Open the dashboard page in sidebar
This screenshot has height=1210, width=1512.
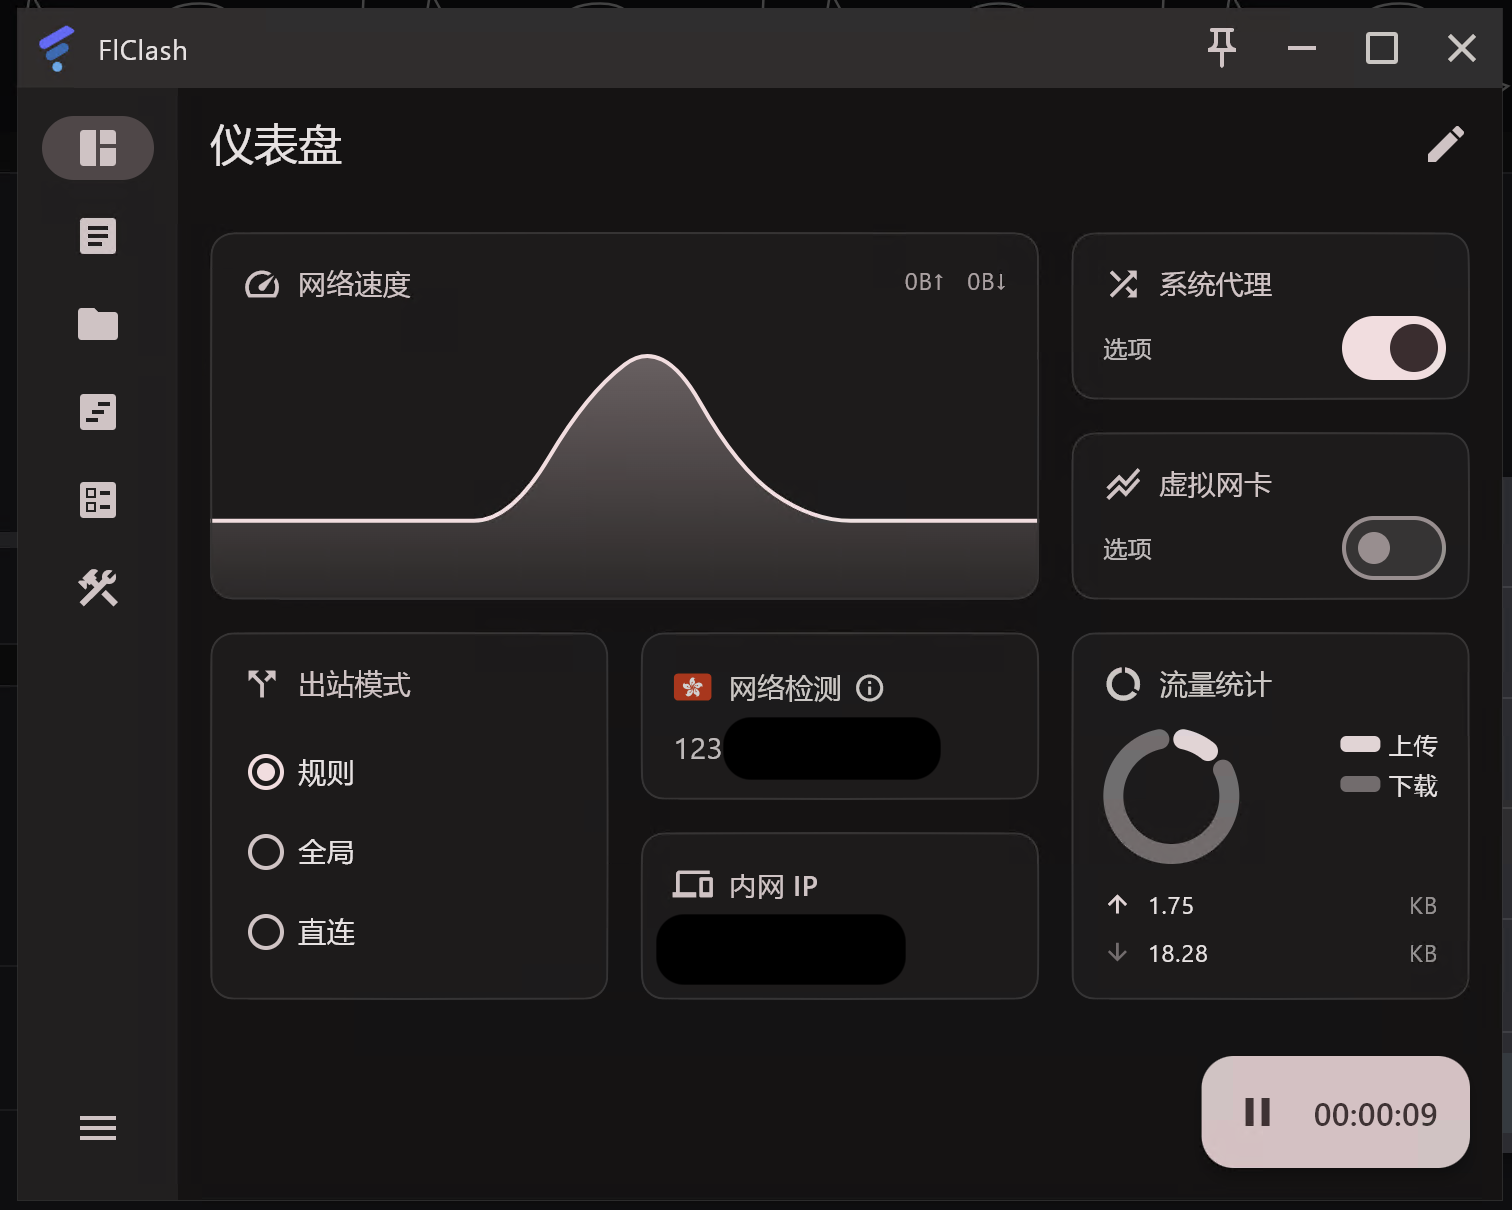(x=98, y=148)
